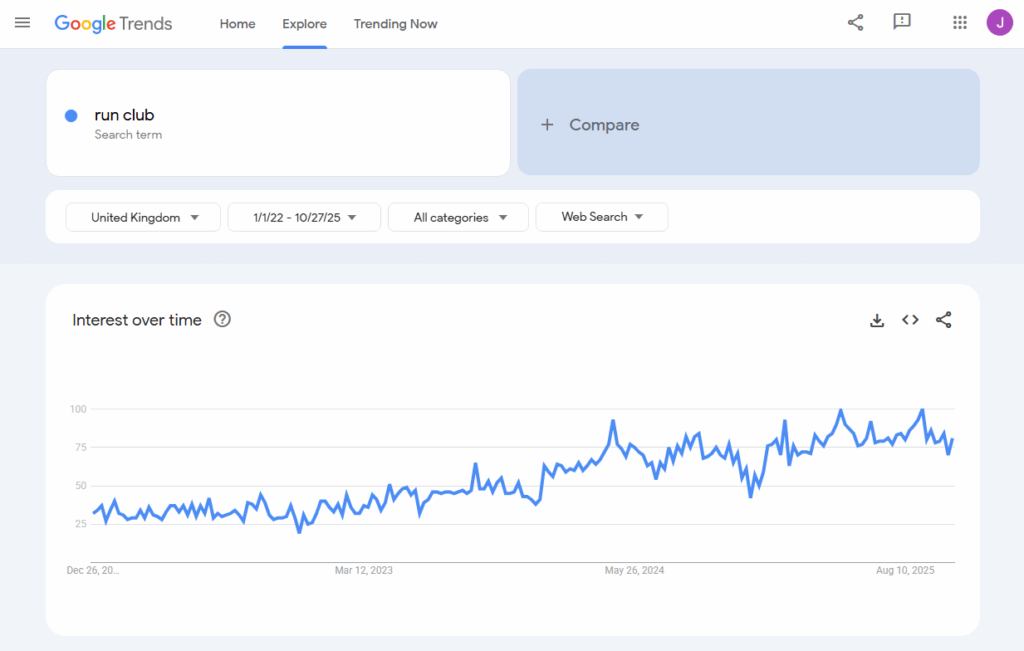The height and width of the screenshot is (651, 1024).
Task: Open your account menu via the J avatar
Action: [999, 22]
